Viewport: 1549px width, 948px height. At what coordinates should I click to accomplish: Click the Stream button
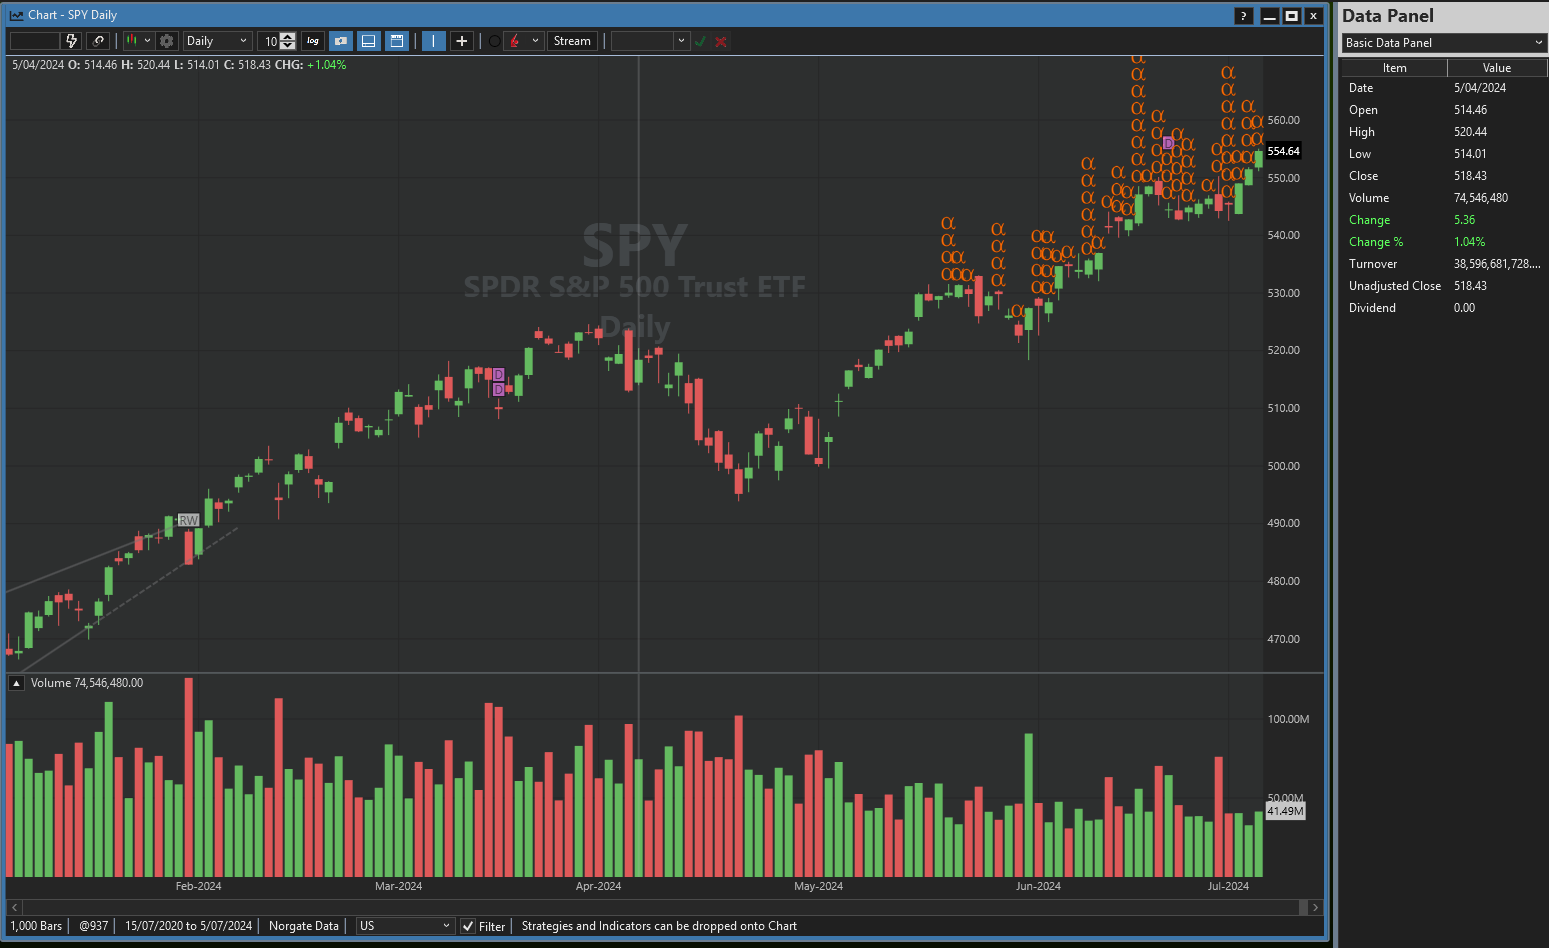pyautogui.click(x=572, y=41)
